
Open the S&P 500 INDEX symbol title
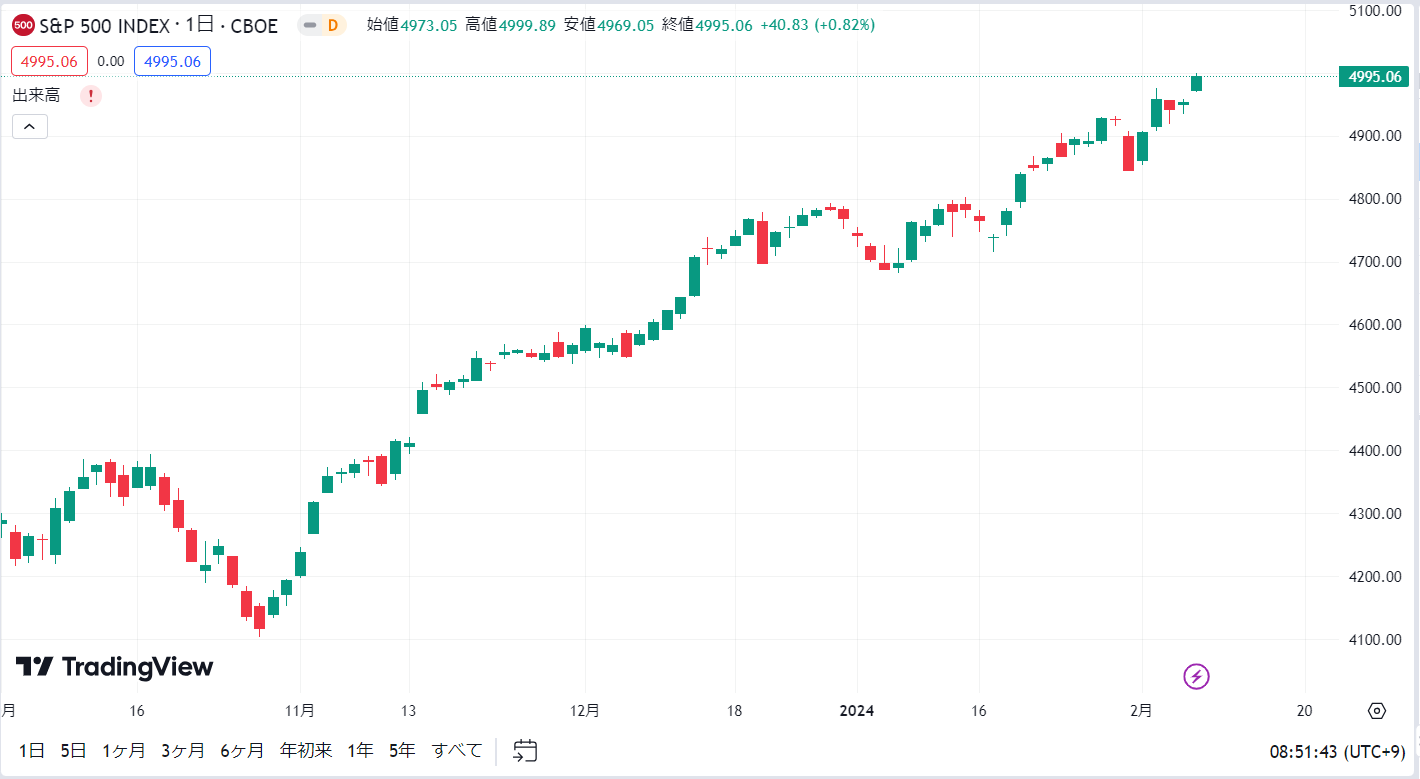pos(158,25)
